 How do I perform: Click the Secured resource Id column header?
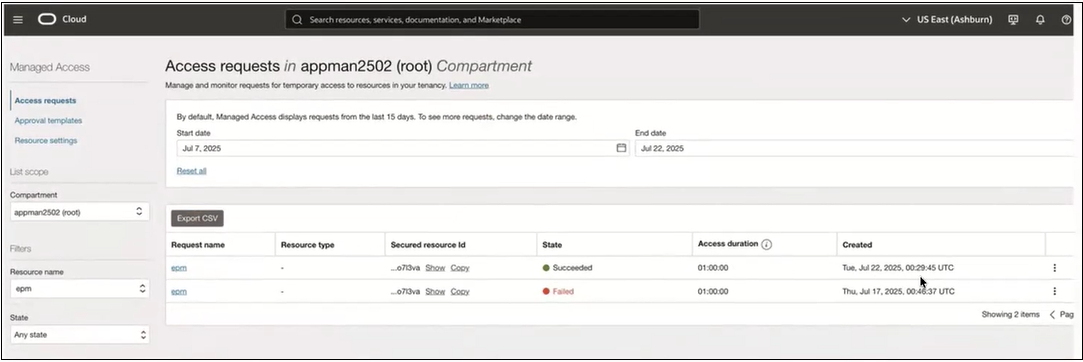click(428, 245)
